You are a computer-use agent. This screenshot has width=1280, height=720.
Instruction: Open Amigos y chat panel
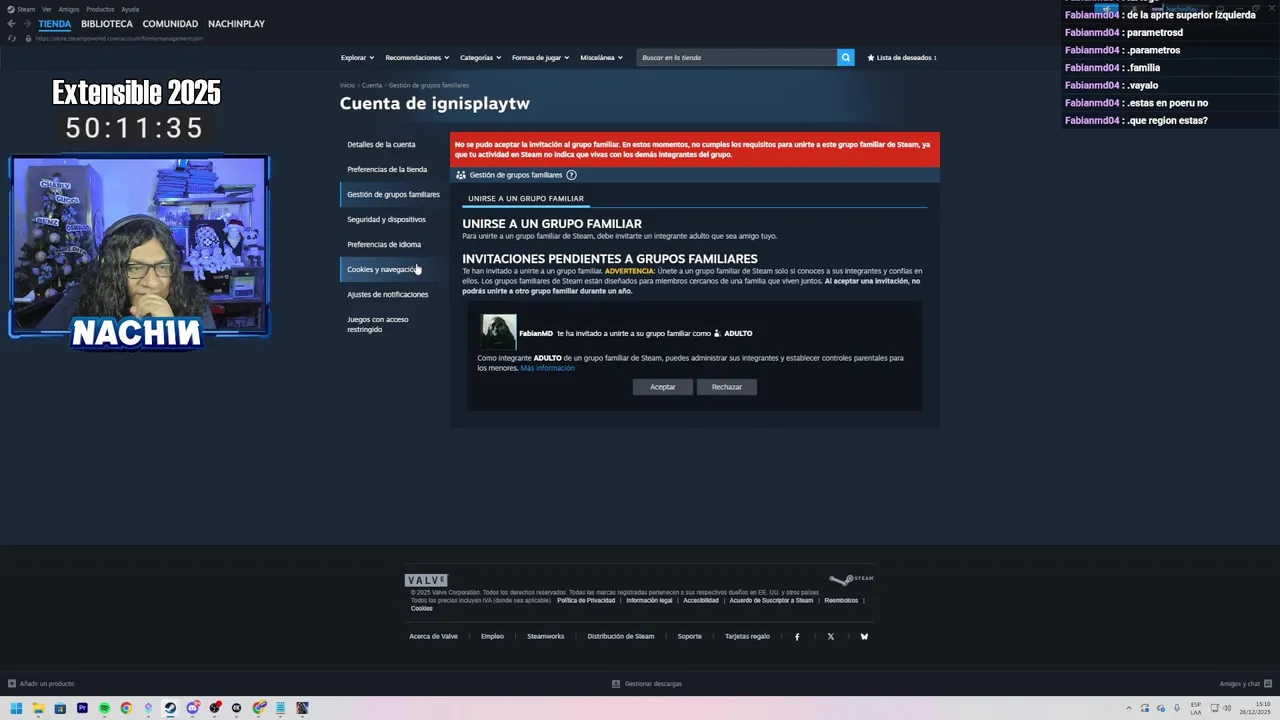1245,684
